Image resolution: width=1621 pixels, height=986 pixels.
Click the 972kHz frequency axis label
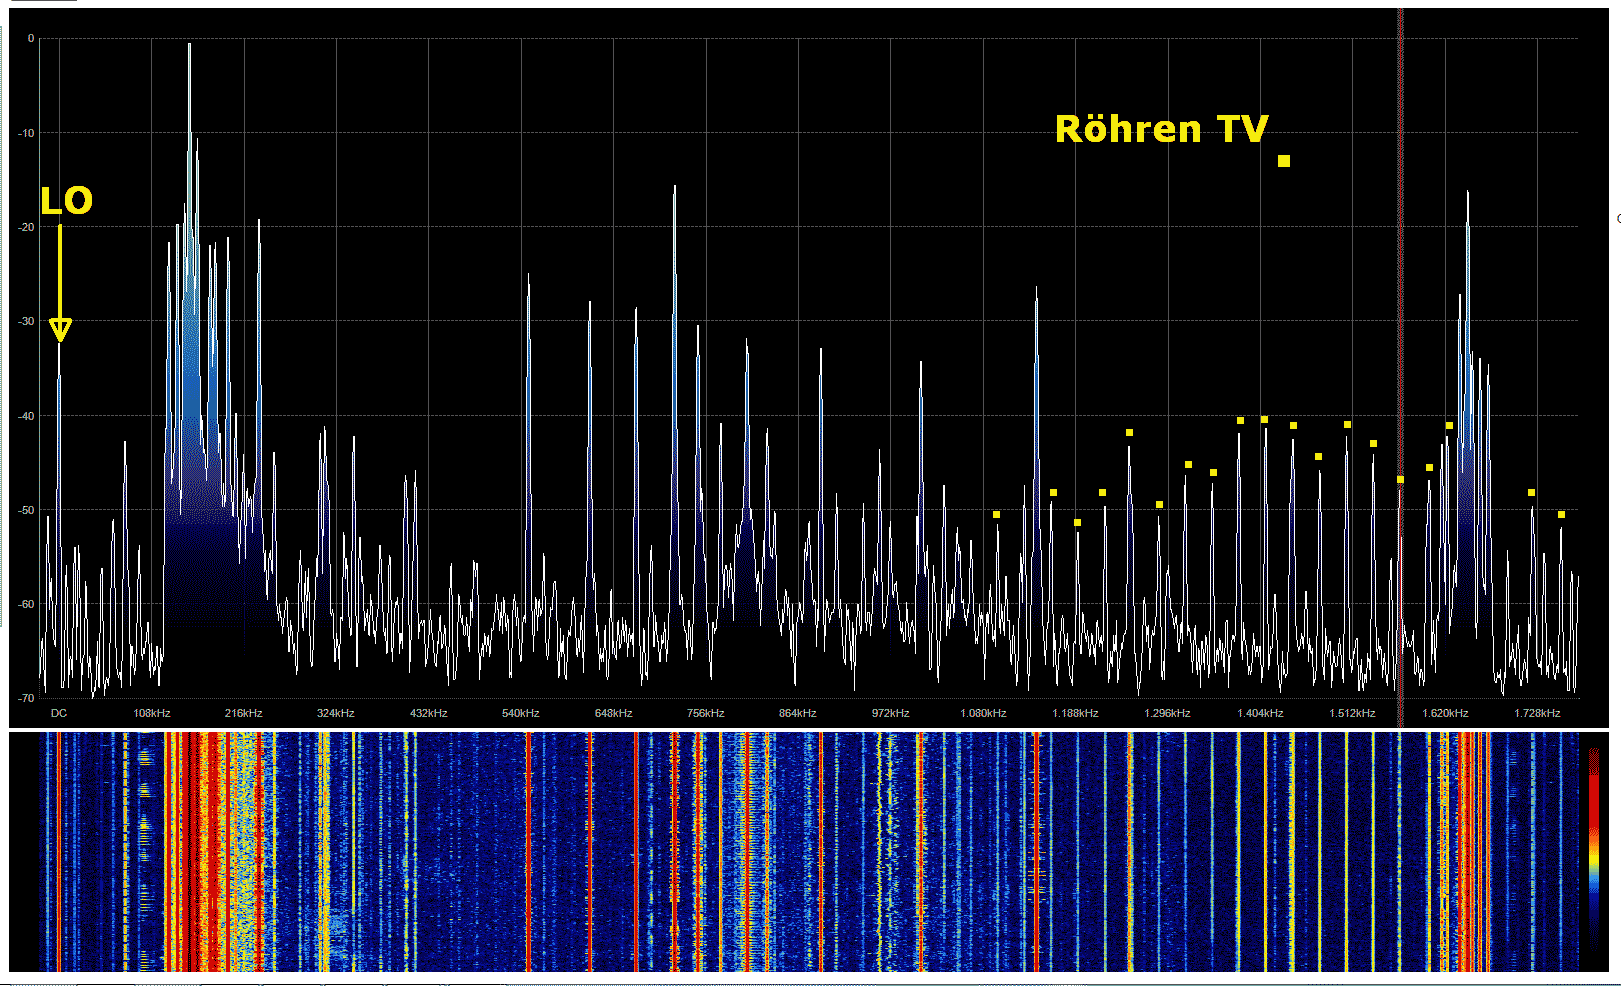pos(891,713)
